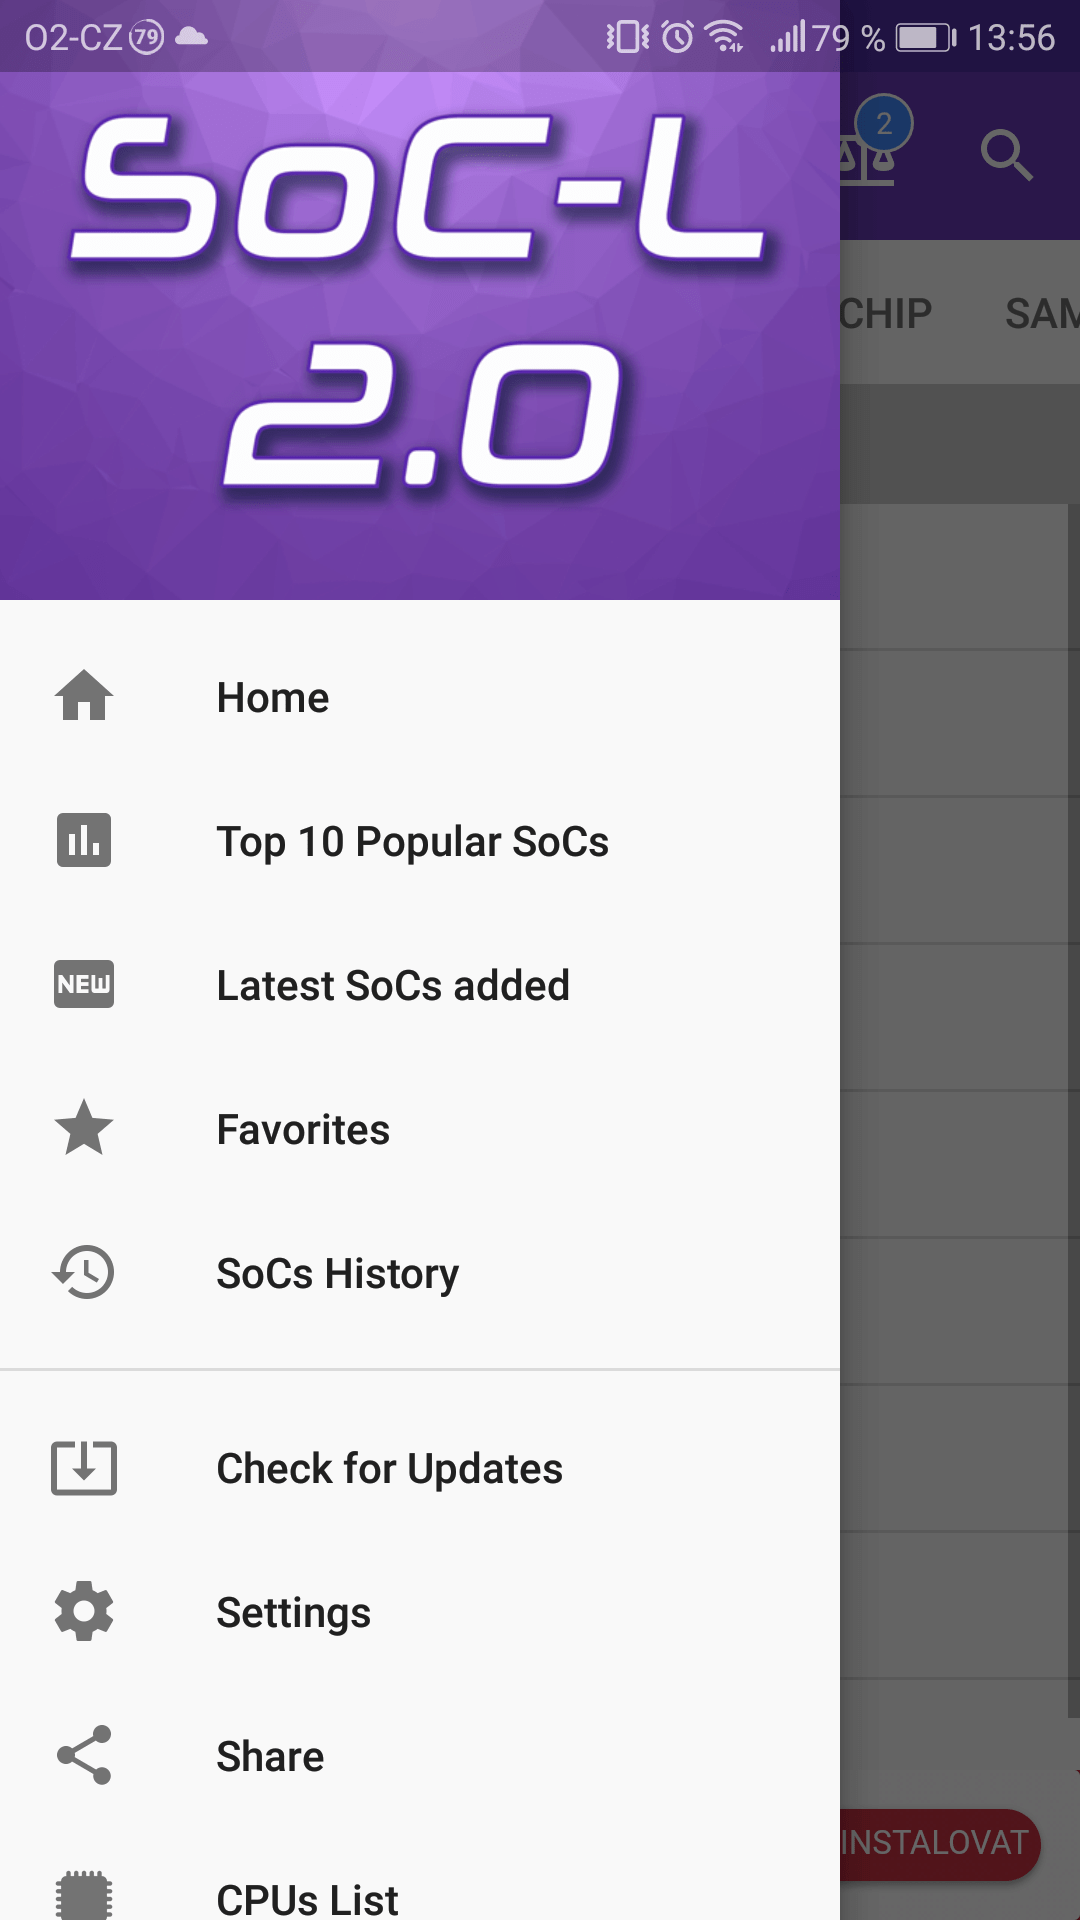The height and width of the screenshot is (1920, 1080).
Task: Tap the CPUs List chip icon
Action: pyautogui.click(x=84, y=1896)
